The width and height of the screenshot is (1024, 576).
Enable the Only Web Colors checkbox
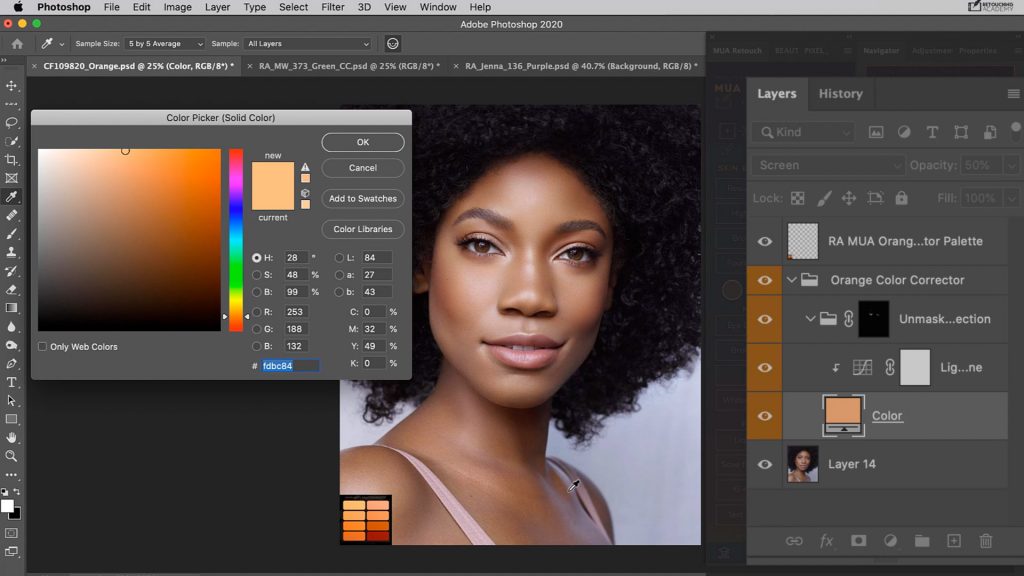(41, 346)
